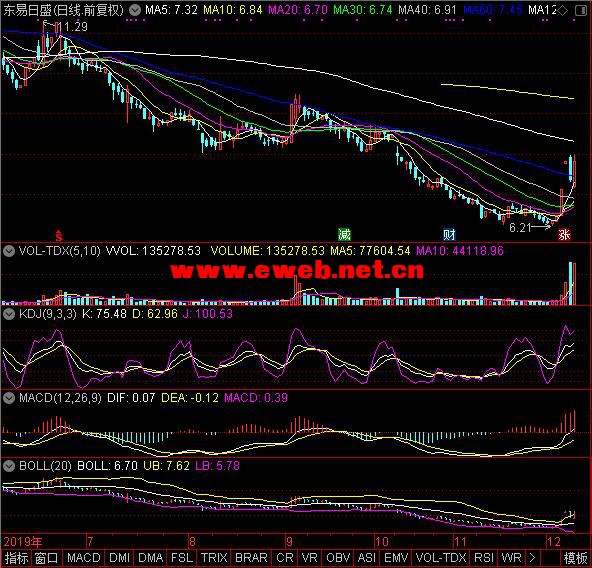This screenshot has height=568, width=592.
Task: Switch to the MACD indicator tab
Action: pos(83,558)
